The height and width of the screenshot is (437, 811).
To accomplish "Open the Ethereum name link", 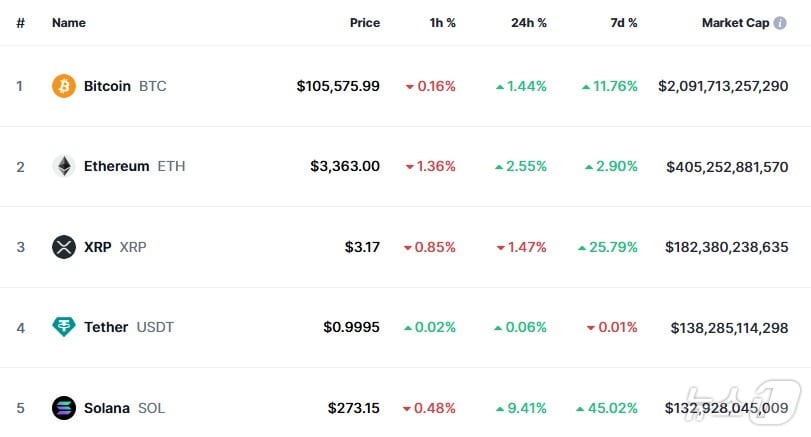I will pos(116,166).
